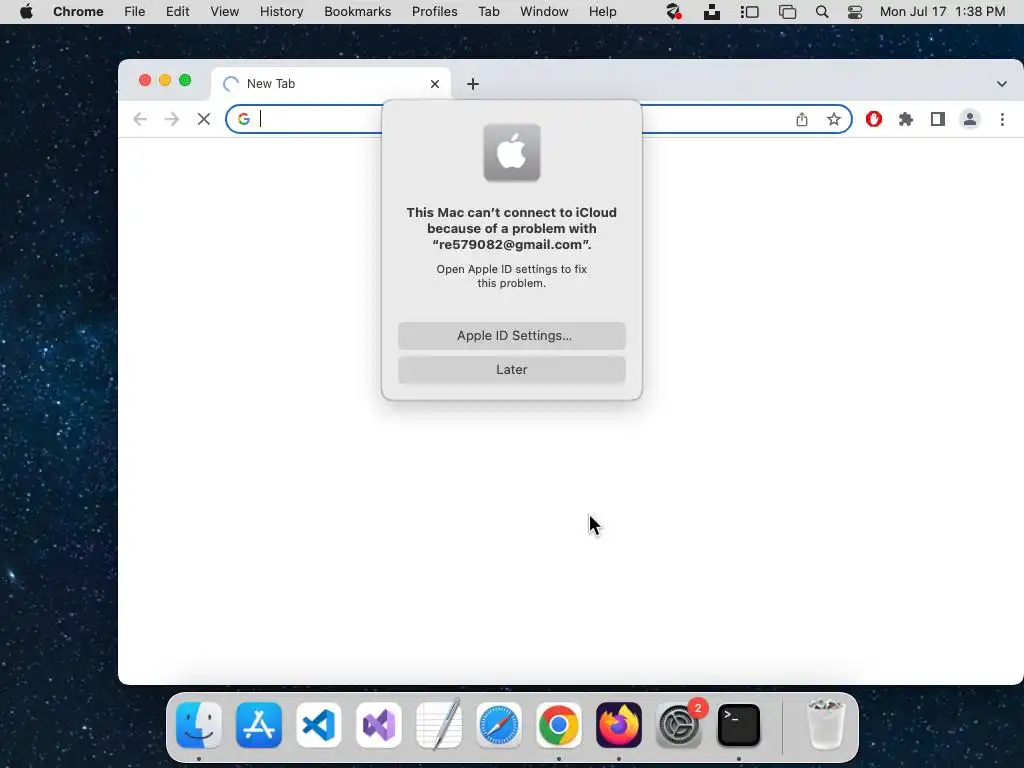The width and height of the screenshot is (1024, 768).
Task: Open the Extensions puzzle menu
Action: click(x=906, y=119)
